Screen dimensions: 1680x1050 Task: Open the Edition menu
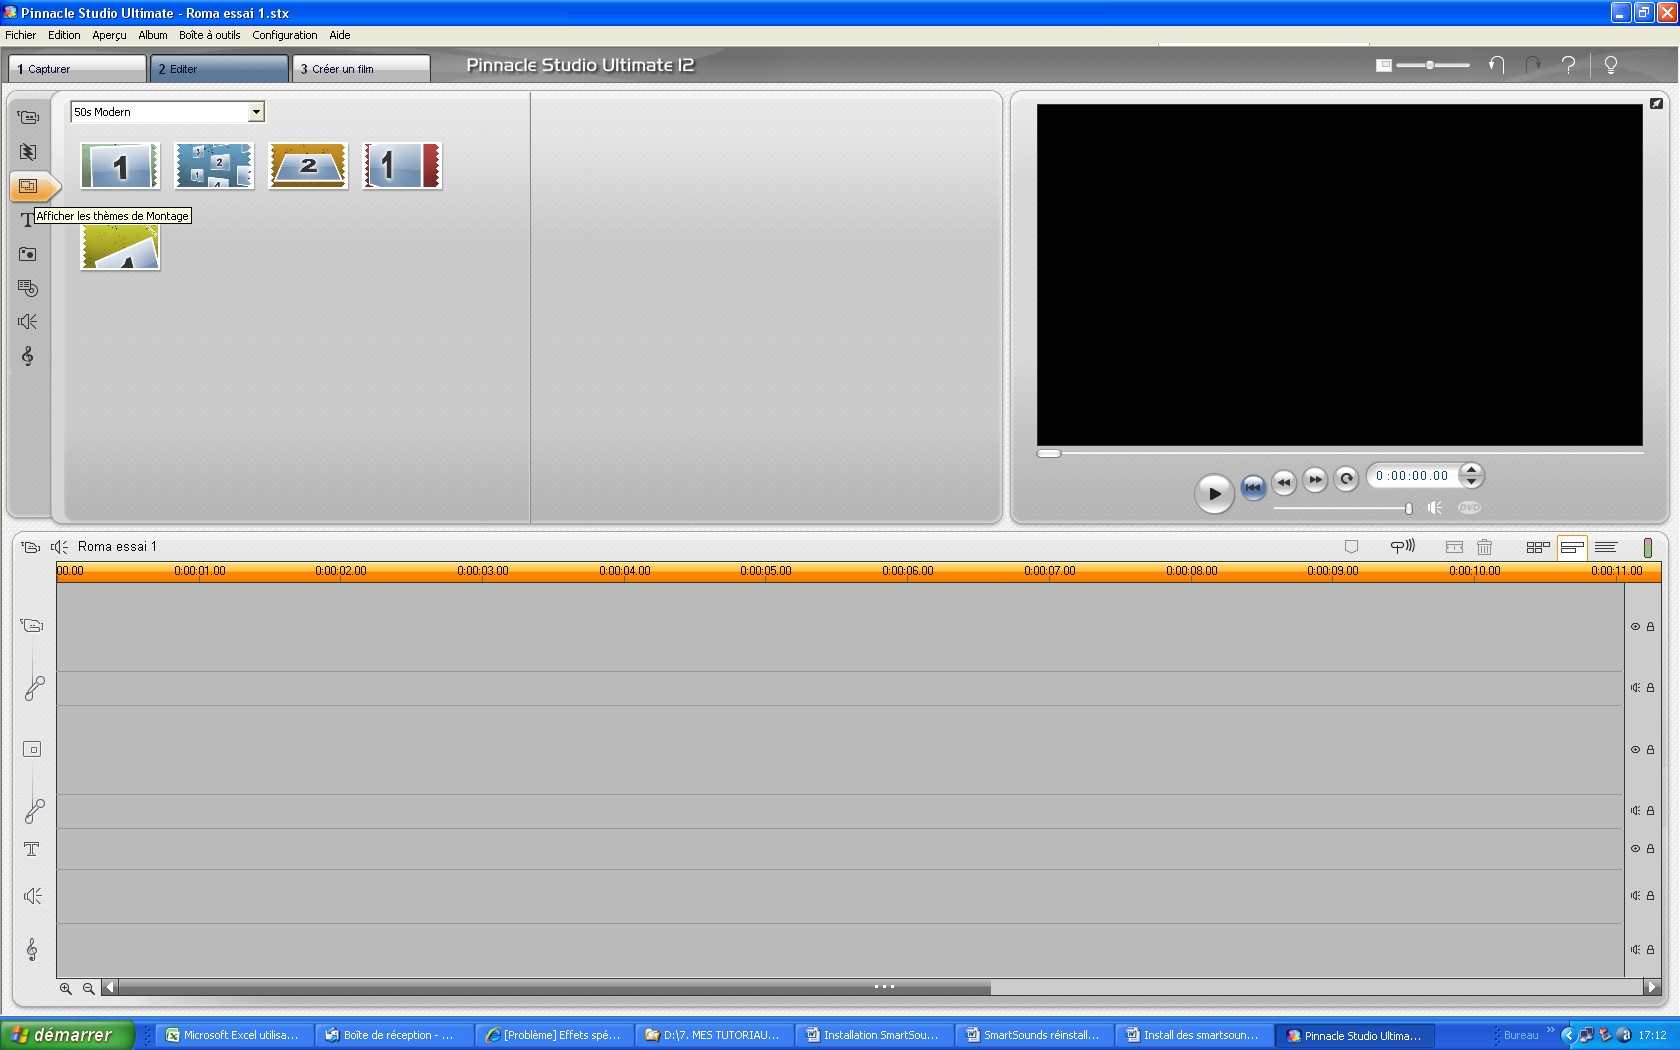coord(64,35)
